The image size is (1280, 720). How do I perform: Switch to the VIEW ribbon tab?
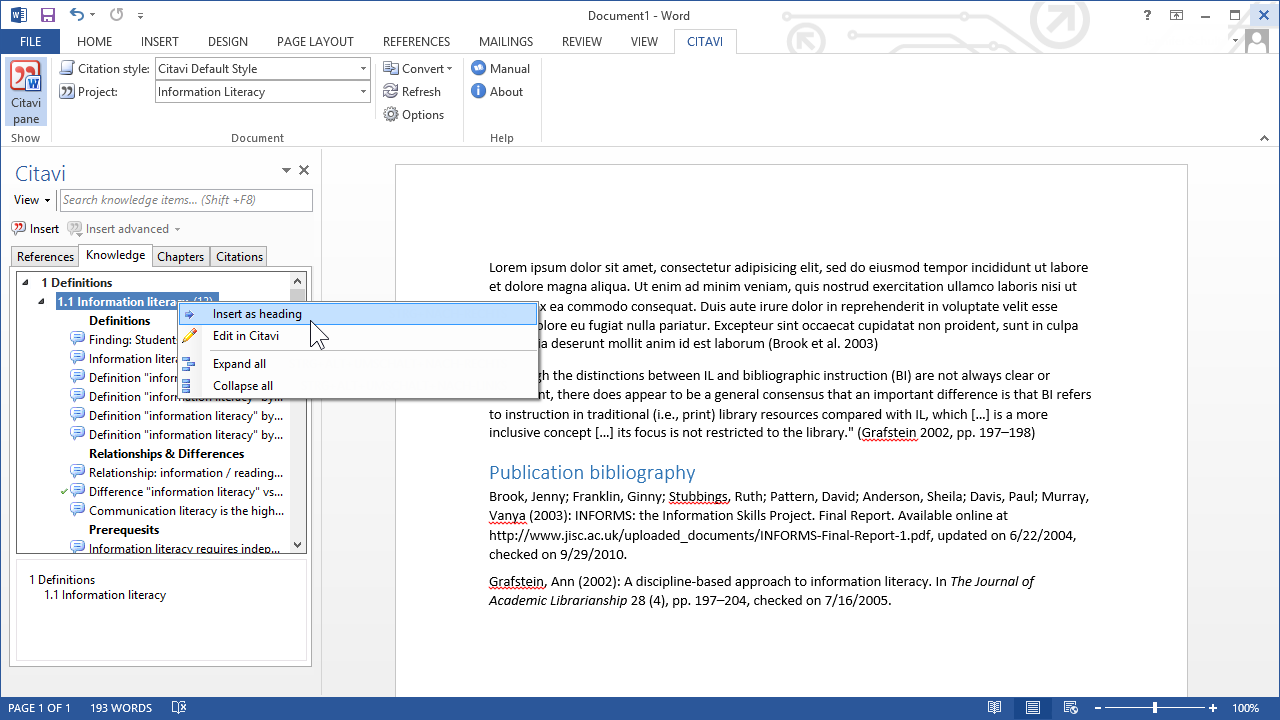click(x=644, y=41)
